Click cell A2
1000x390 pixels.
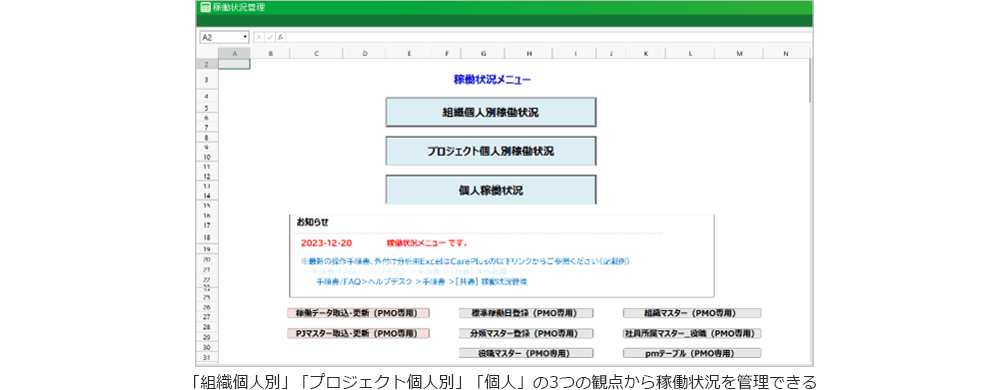[x=235, y=64]
